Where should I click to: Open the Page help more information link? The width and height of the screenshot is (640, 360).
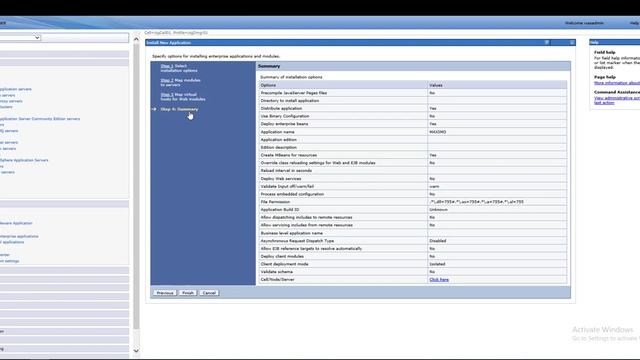(x=617, y=83)
